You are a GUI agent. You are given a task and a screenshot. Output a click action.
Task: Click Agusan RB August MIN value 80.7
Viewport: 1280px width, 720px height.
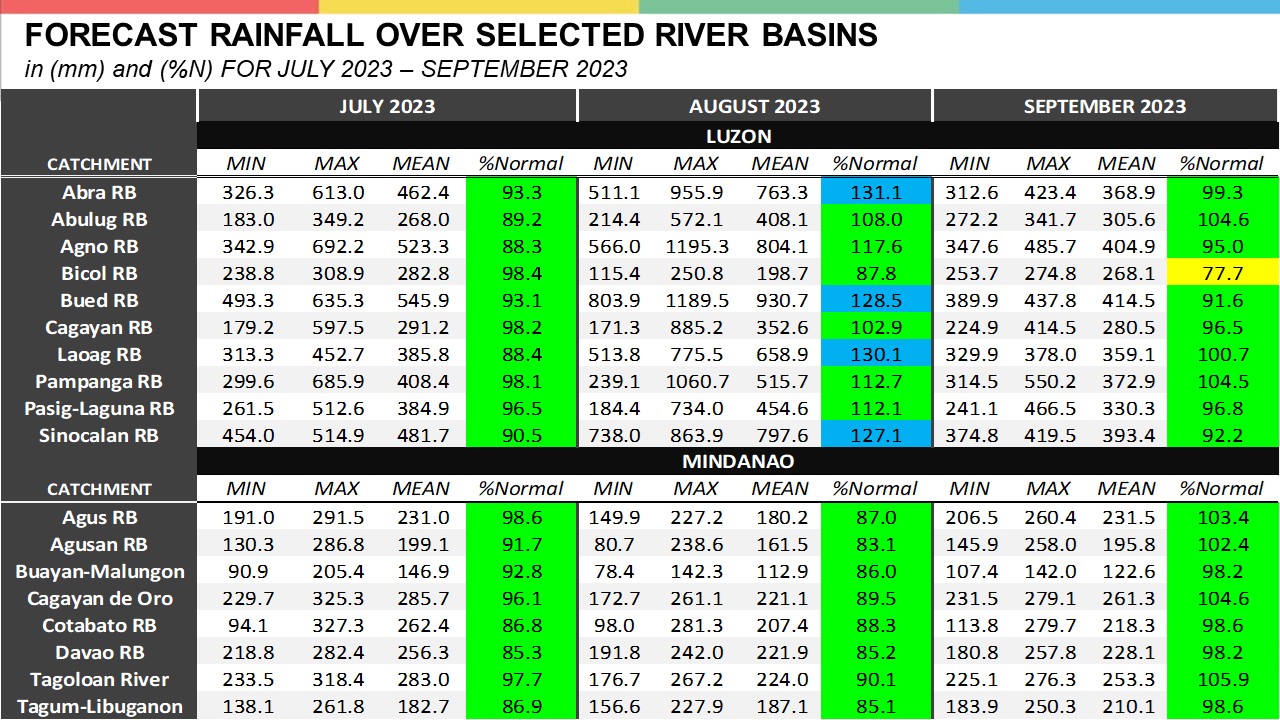coord(613,544)
